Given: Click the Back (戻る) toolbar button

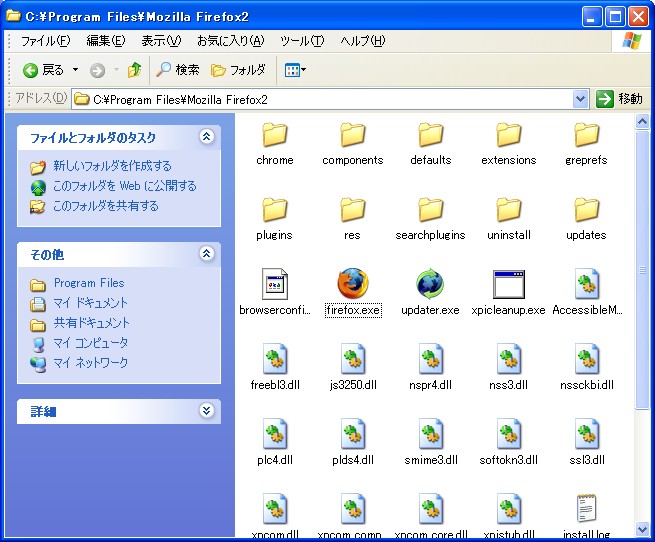Looking at the screenshot, I should [x=43, y=70].
